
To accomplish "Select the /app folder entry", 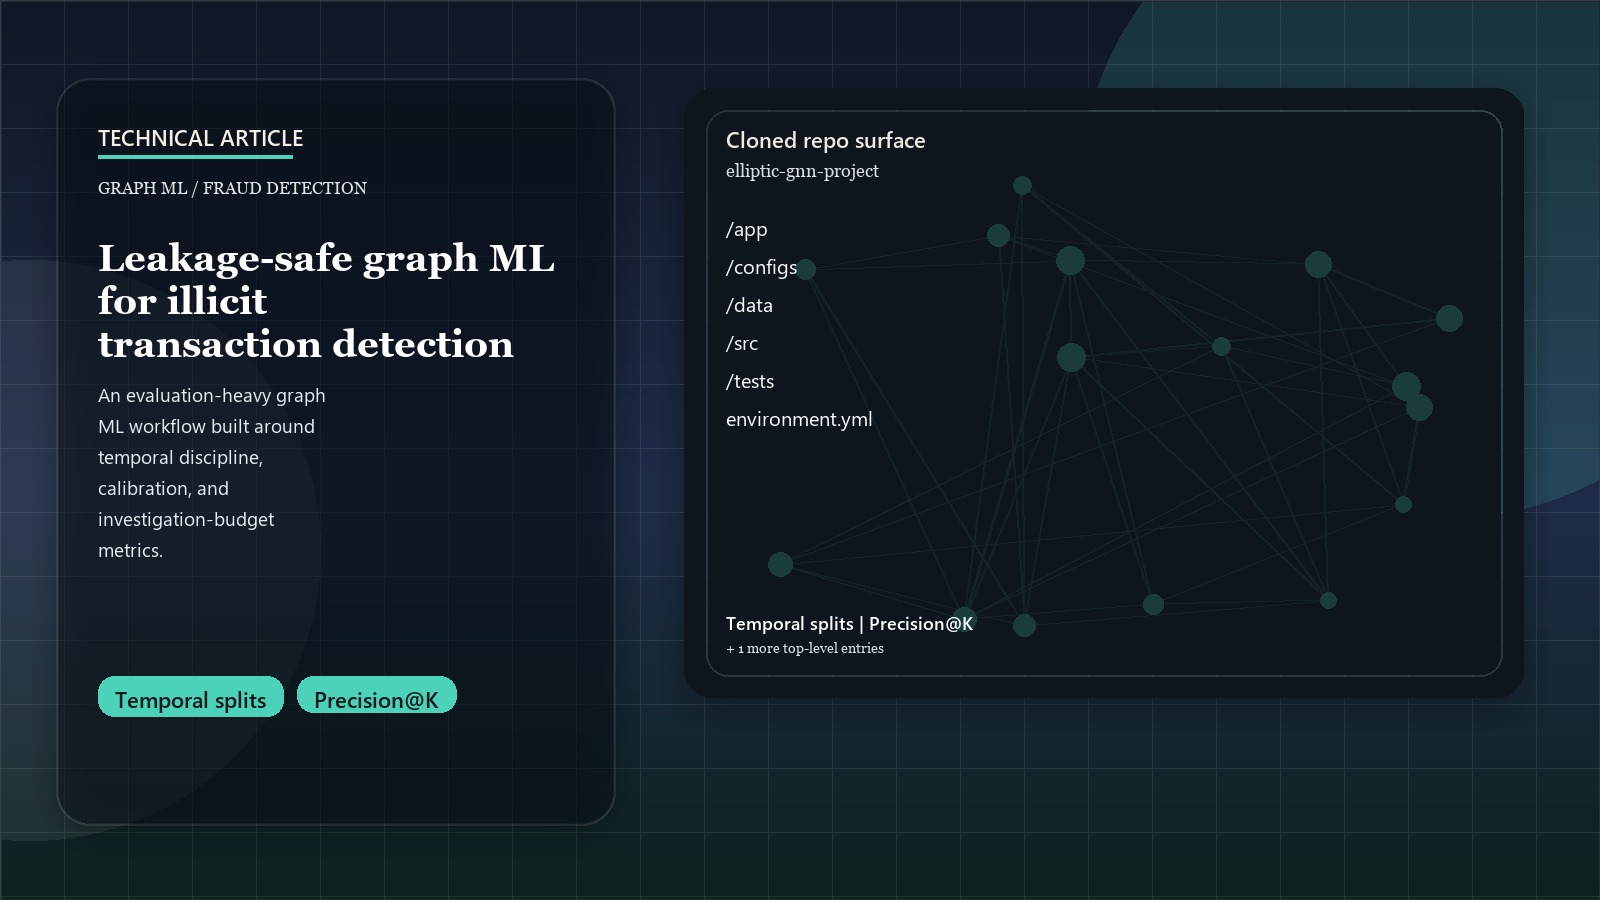I will [746, 230].
